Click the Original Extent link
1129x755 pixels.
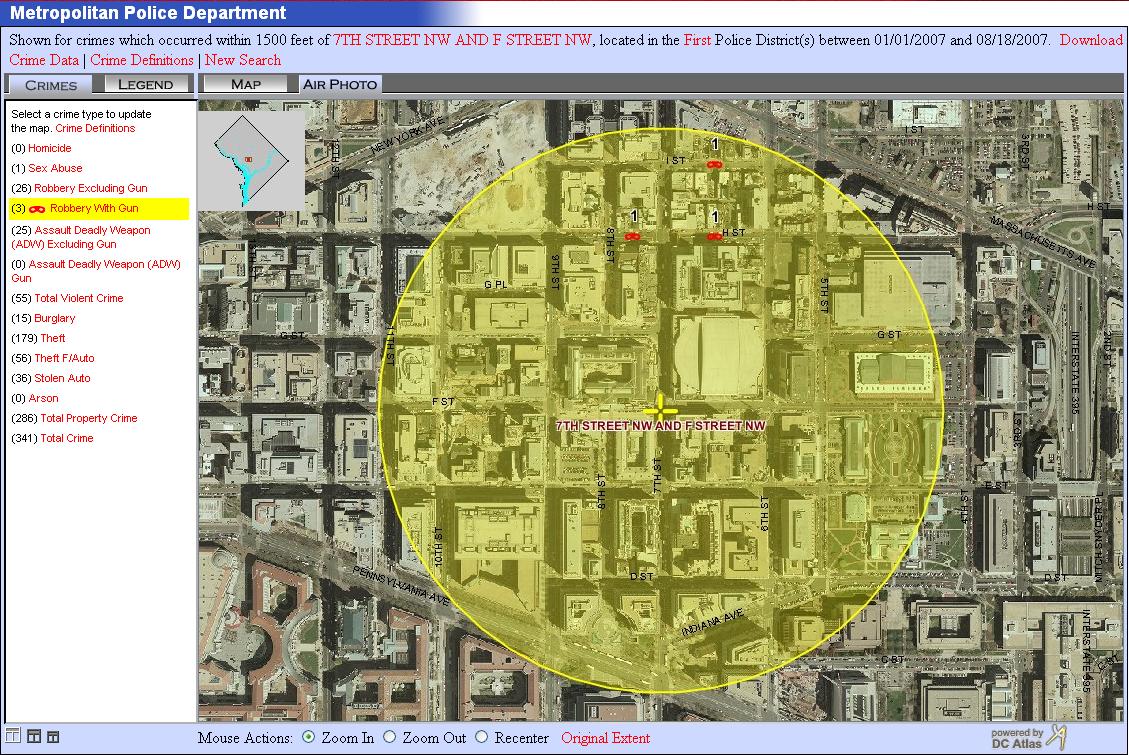[605, 738]
